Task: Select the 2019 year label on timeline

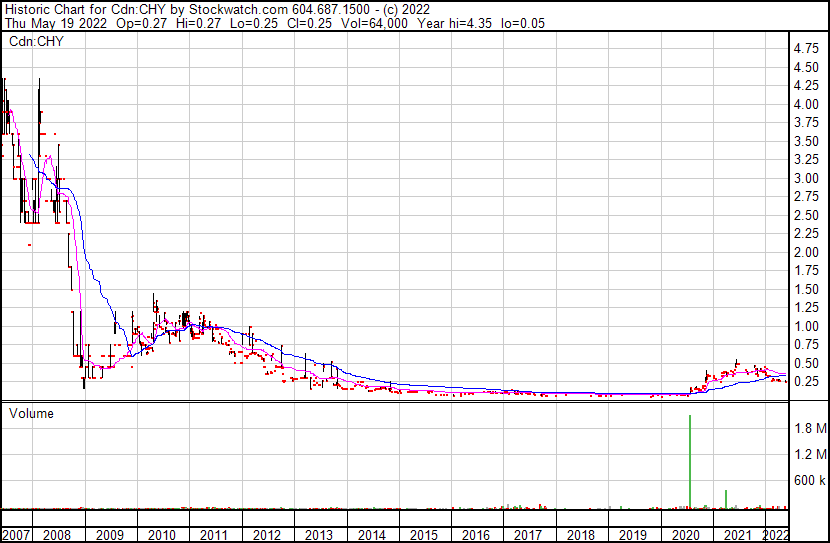Action: (632, 535)
